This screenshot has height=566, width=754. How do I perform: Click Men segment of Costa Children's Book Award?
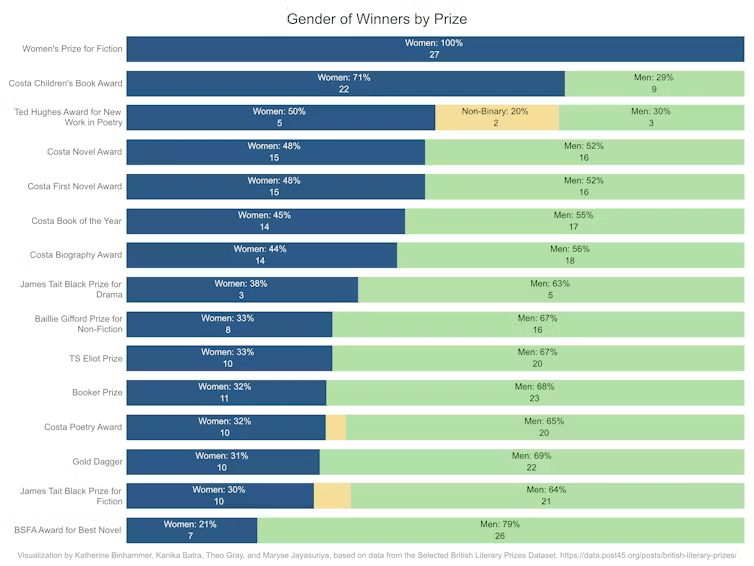pyautogui.click(x=654, y=83)
